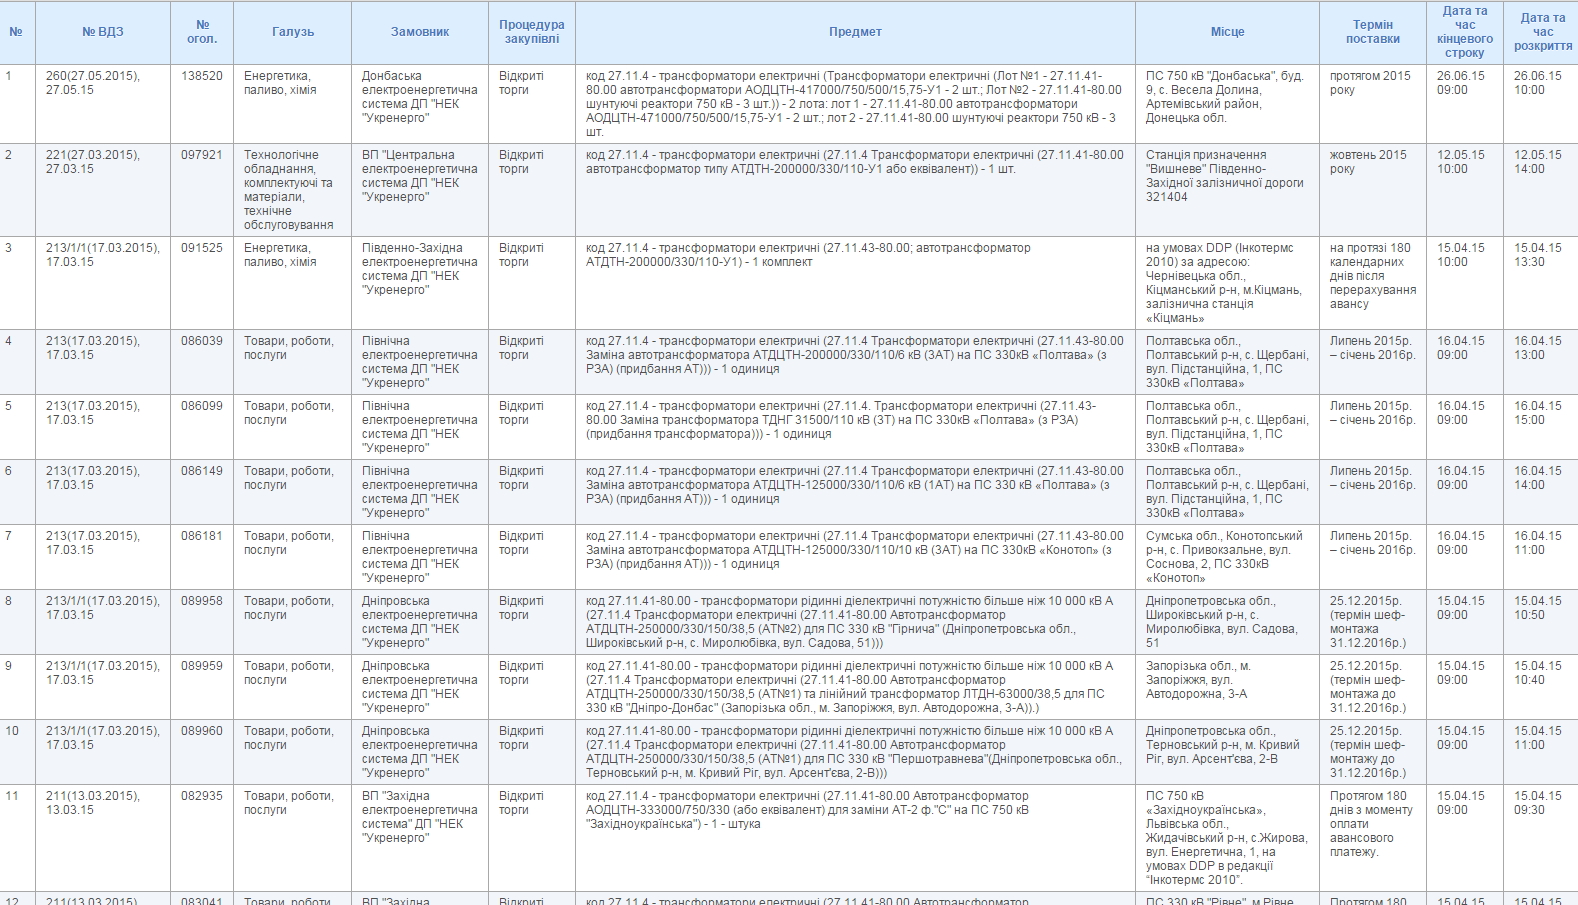This screenshot has height=905, width=1578.
Task: Click the "Дата та час кінцевого строку" header
Action: (1464, 32)
